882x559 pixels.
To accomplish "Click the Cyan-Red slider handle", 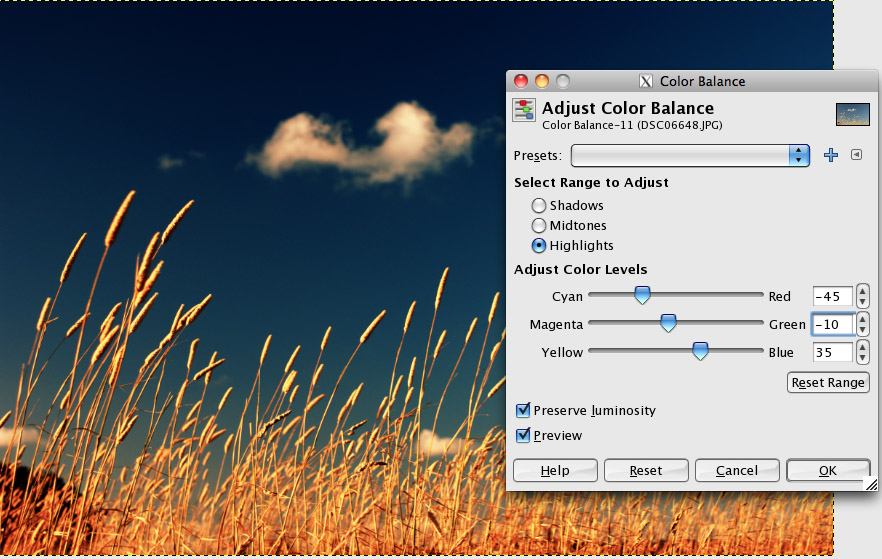I will coord(642,295).
